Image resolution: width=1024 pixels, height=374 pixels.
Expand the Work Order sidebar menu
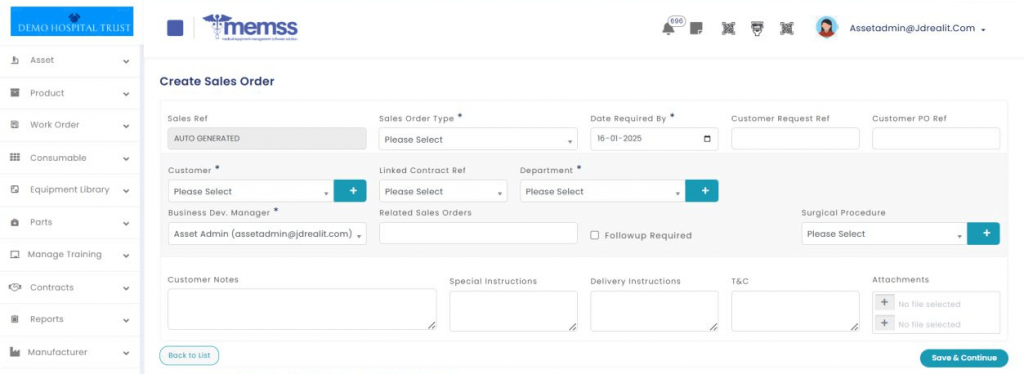tap(70, 125)
